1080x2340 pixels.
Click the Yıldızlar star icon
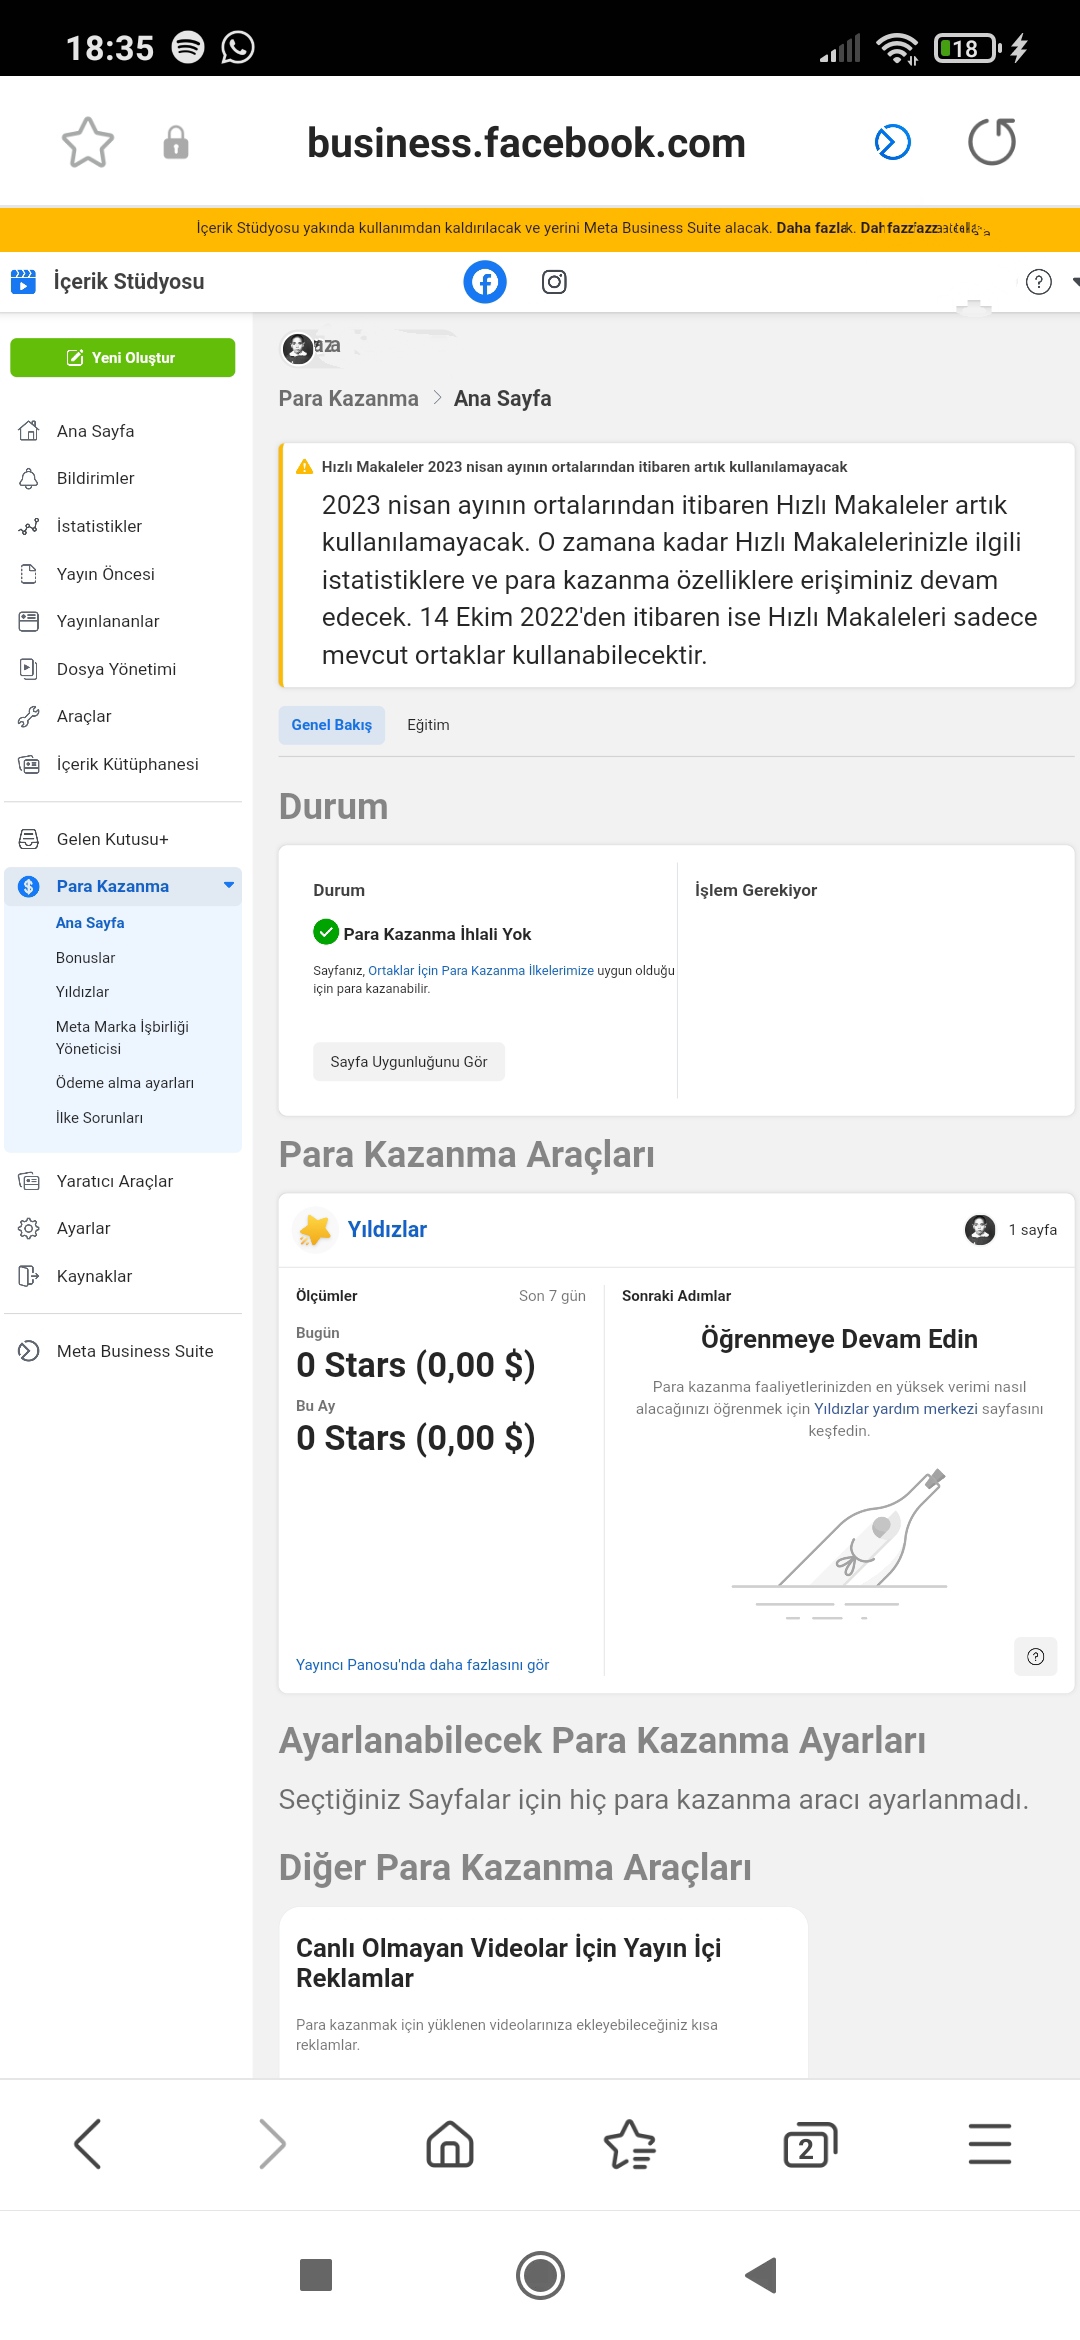tap(315, 1229)
